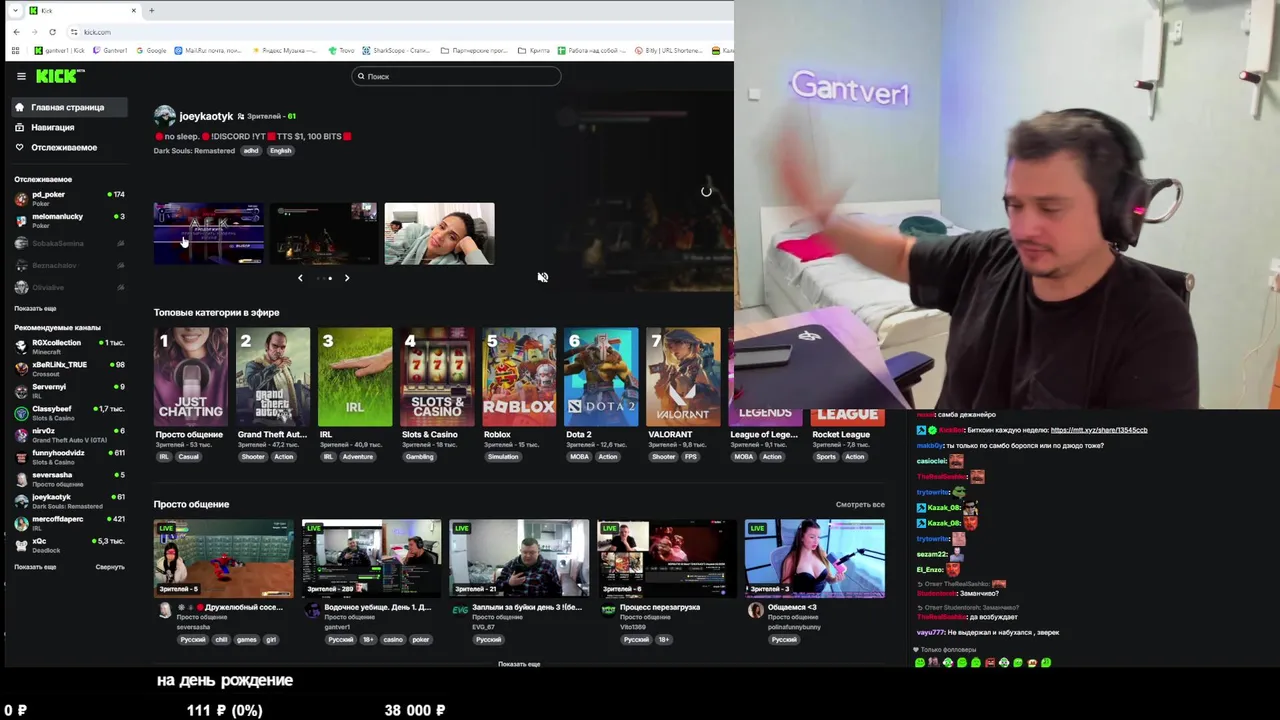
Task: Show more followed channels
Action: coord(35,308)
